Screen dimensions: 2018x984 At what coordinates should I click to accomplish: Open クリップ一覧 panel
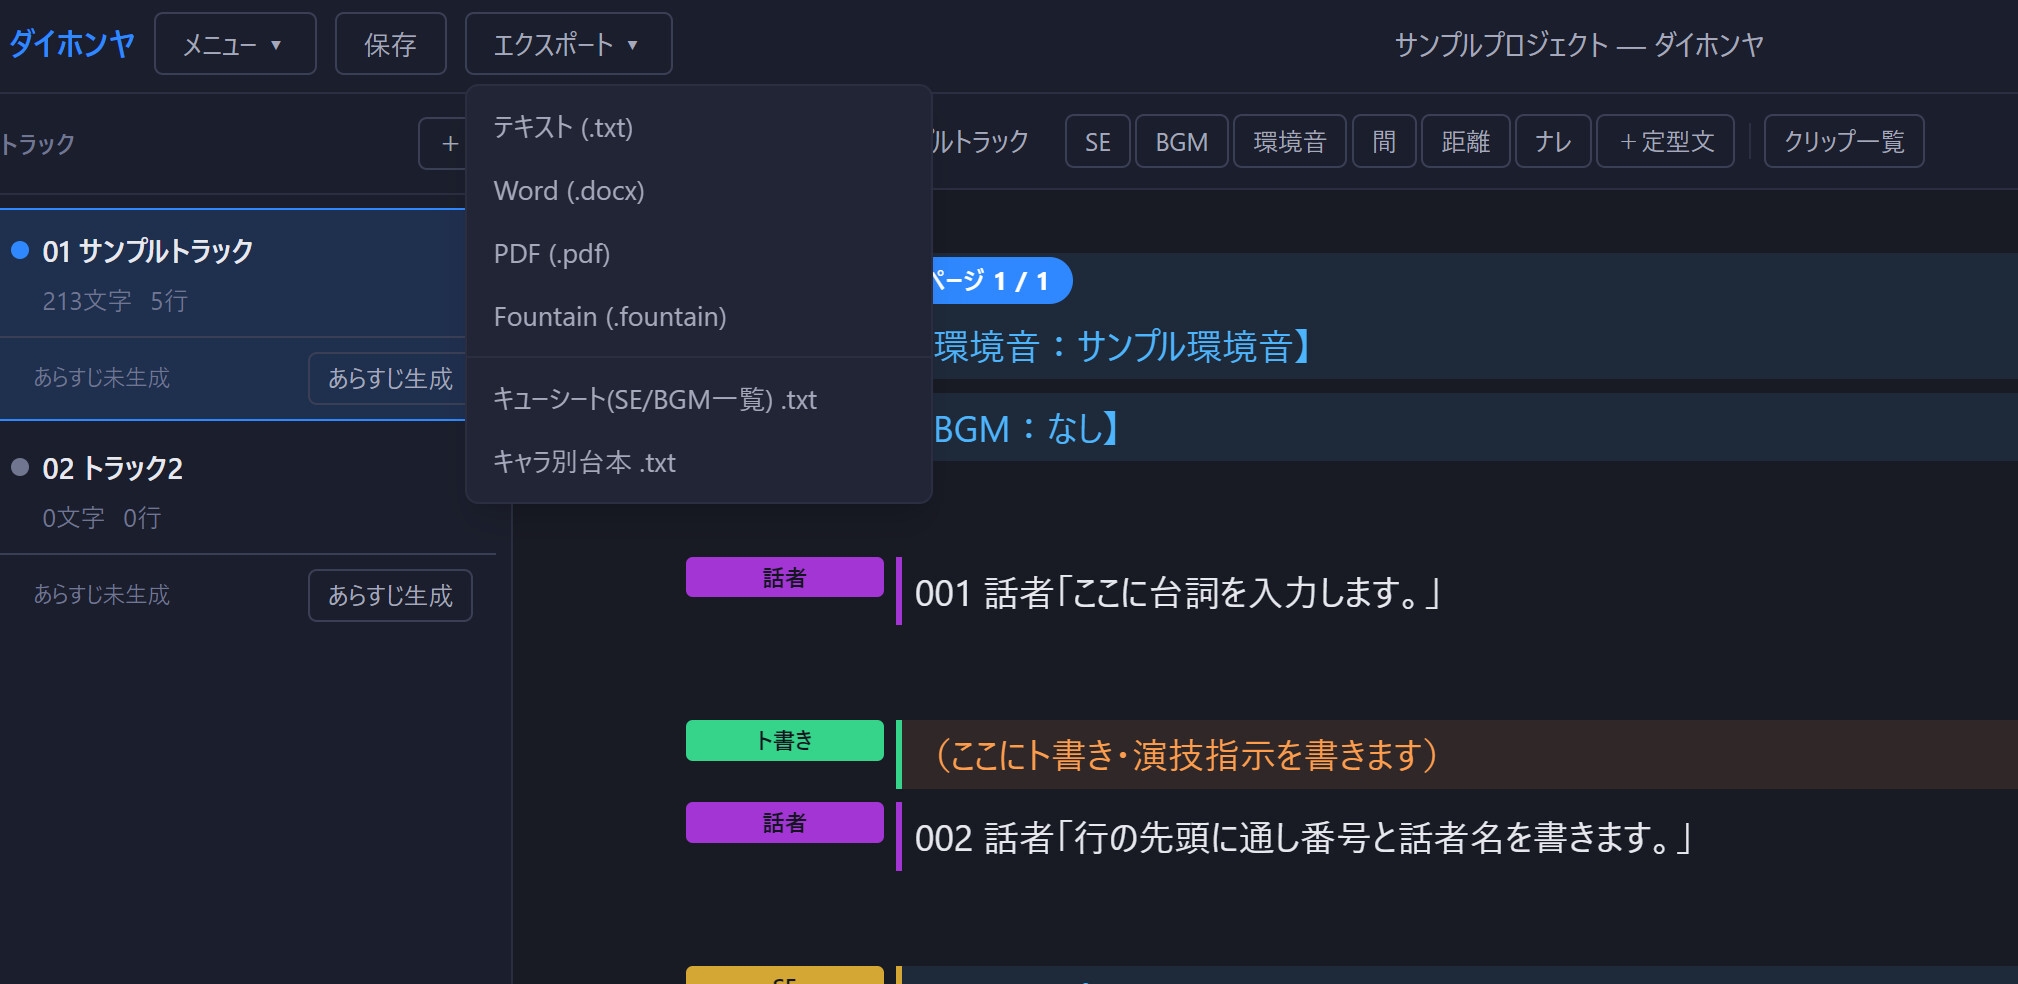pyautogui.click(x=1844, y=141)
